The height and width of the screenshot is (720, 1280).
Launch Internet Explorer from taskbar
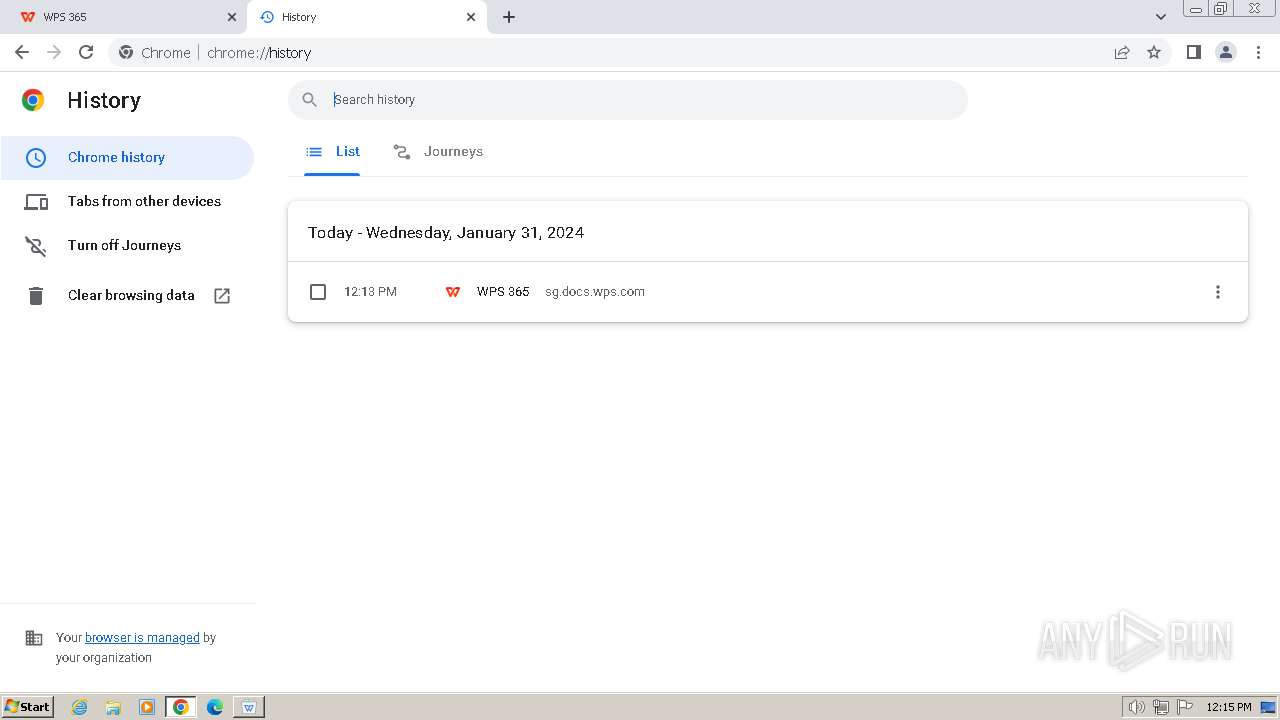pos(79,707)
